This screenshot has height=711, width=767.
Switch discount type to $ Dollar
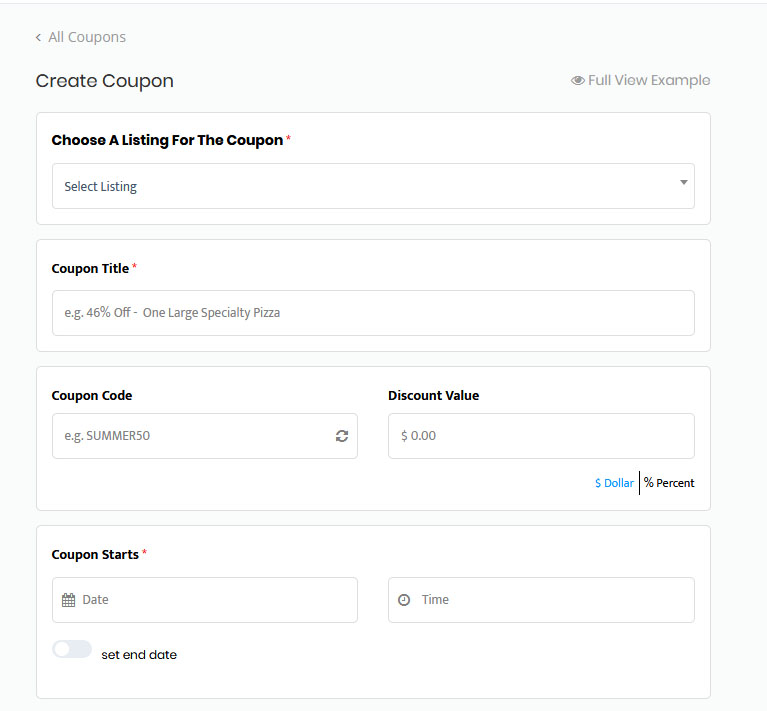click(x=614, y=483)
